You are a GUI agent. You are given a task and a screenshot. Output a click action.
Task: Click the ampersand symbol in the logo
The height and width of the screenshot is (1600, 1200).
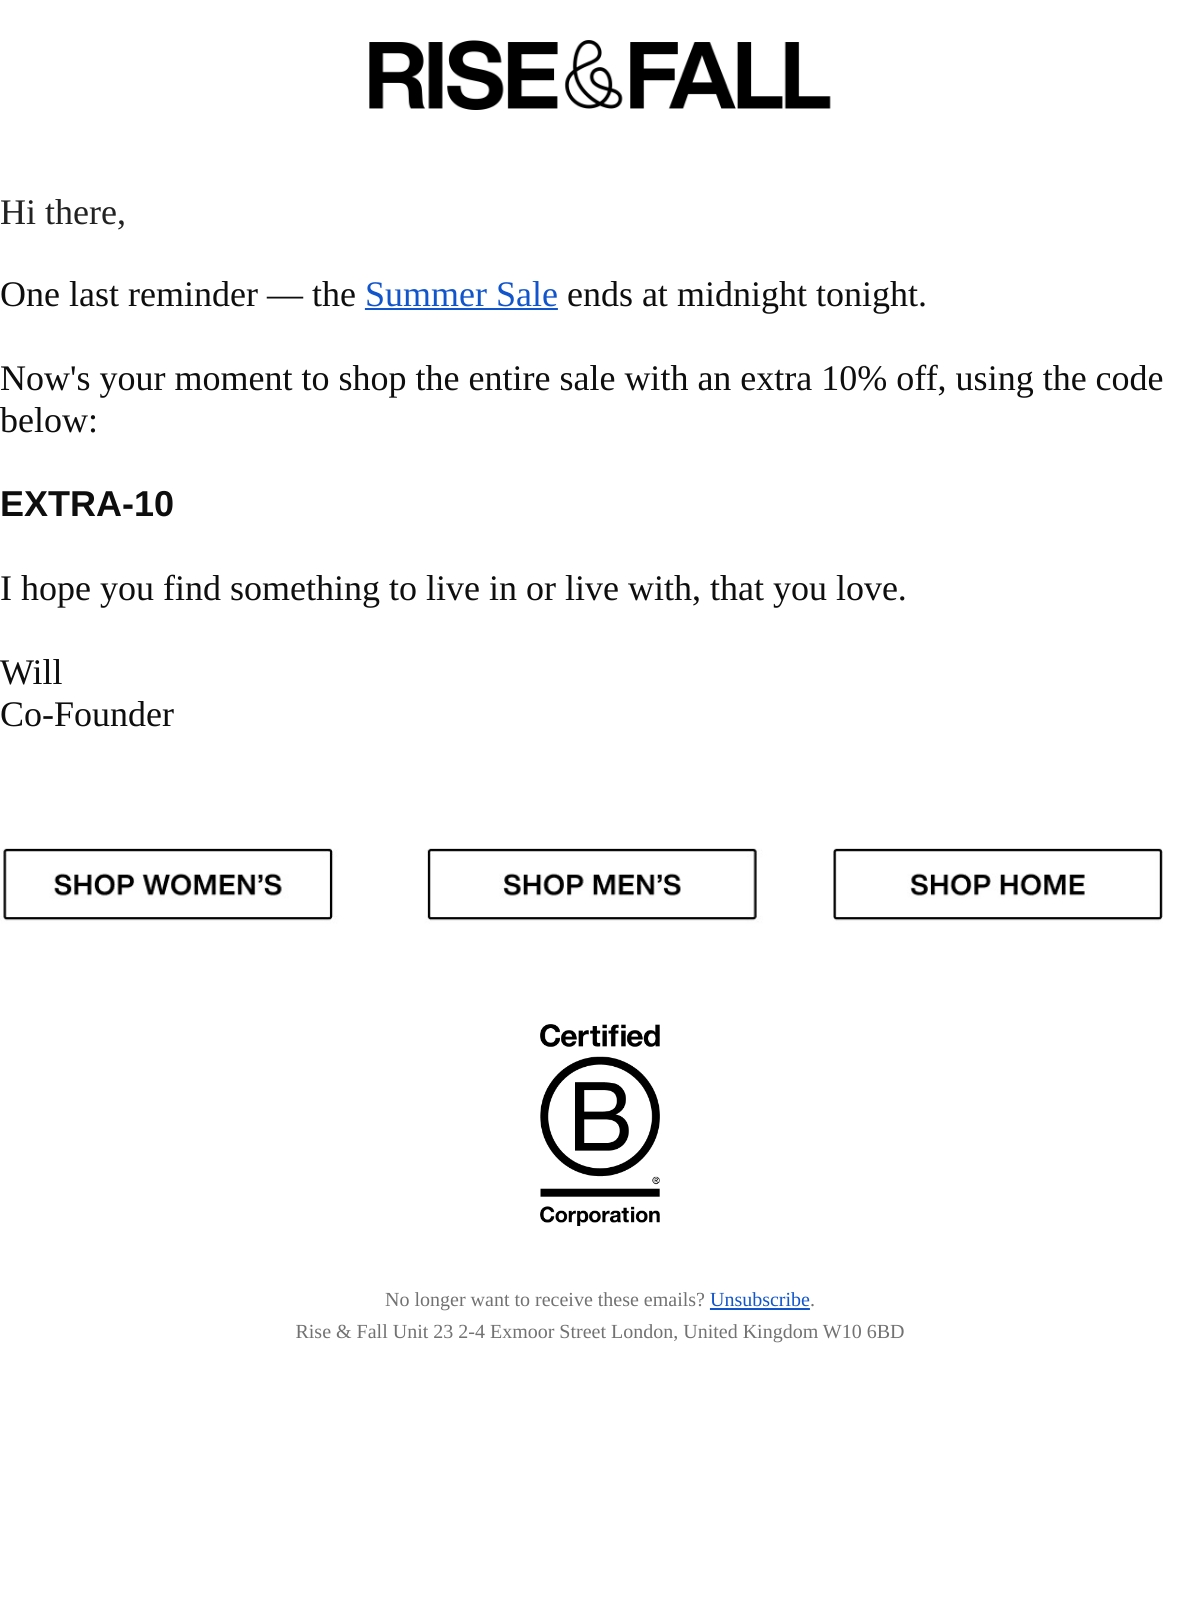pyautogui.click(x=593, y=75)
